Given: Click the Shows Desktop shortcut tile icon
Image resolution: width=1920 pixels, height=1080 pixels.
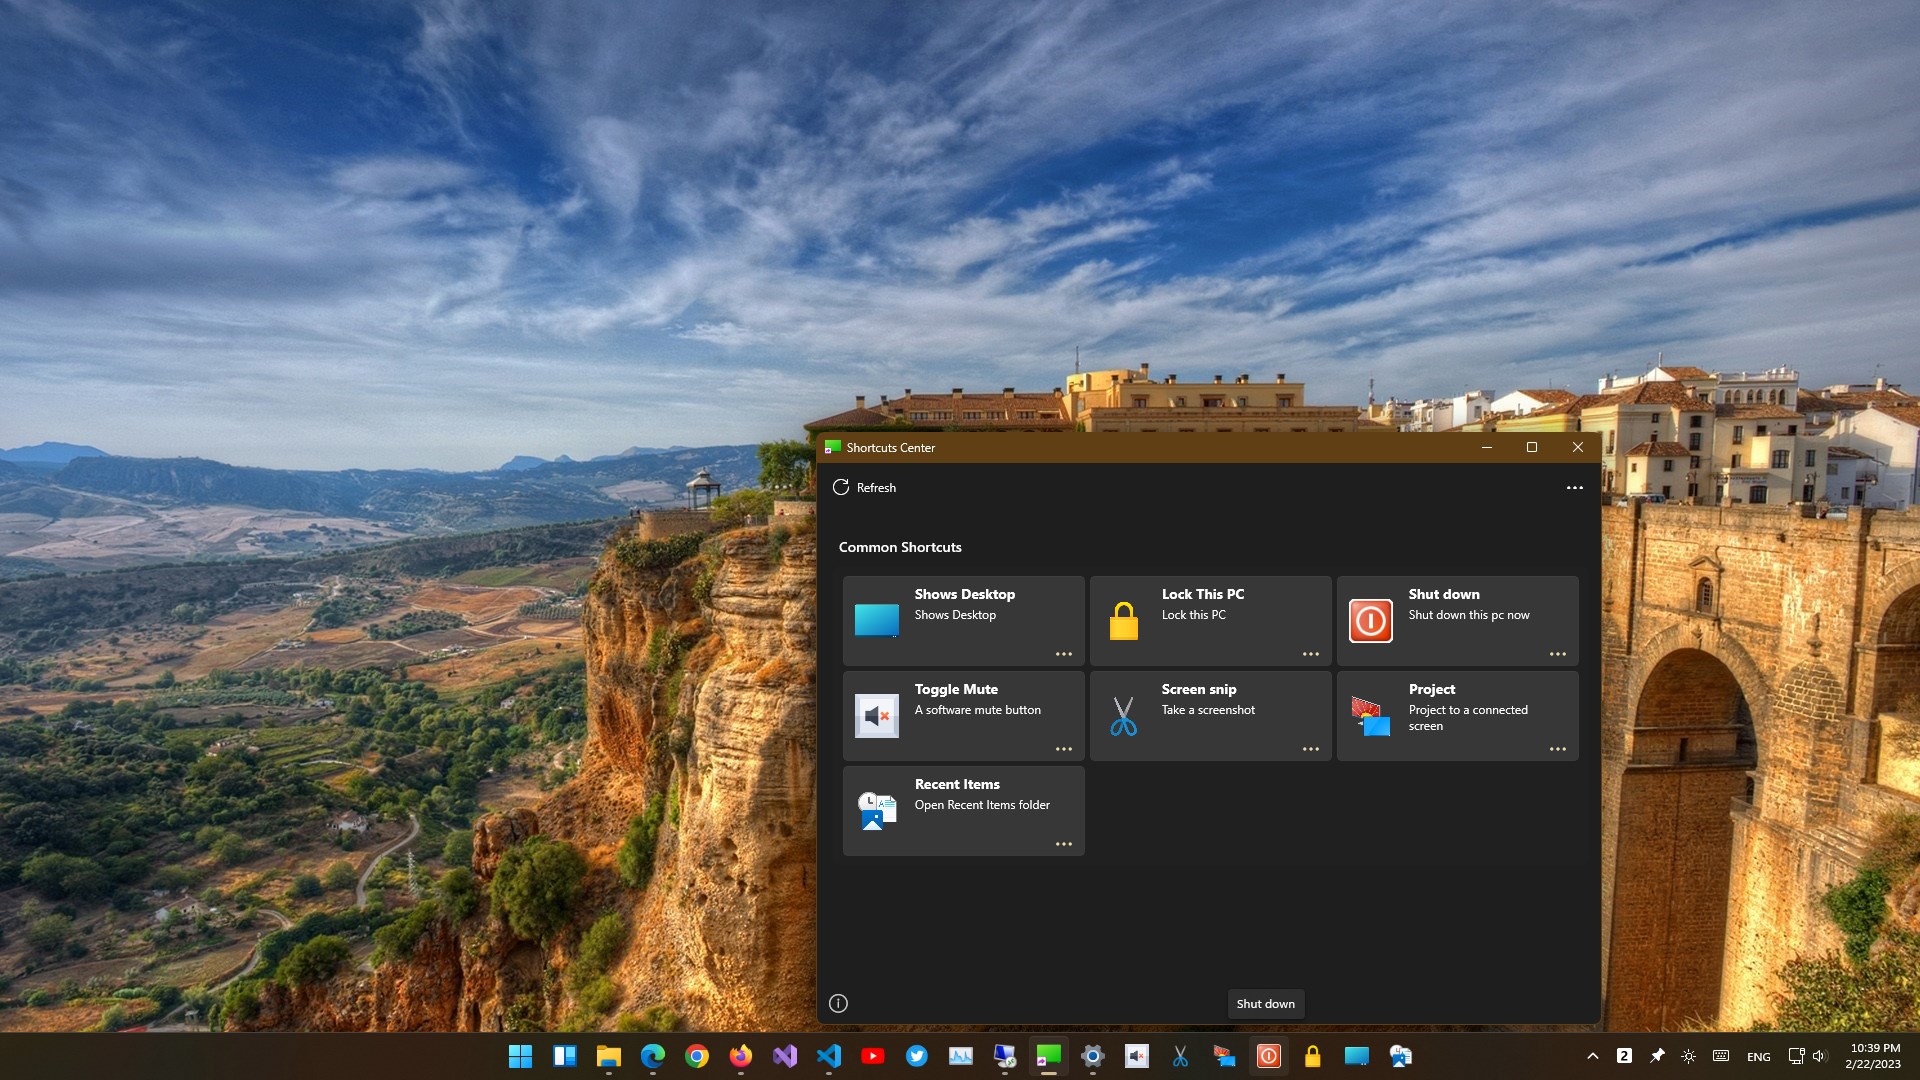Looking at the screenshot, I should tap(876, 620).
